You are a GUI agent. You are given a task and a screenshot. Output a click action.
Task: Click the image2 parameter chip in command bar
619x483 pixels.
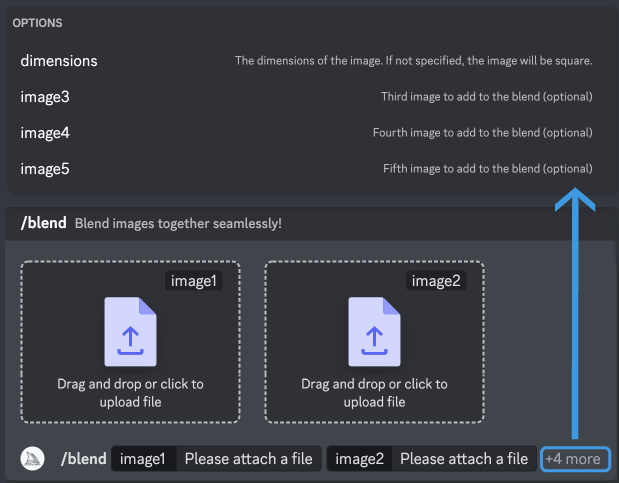pos(359,459)
